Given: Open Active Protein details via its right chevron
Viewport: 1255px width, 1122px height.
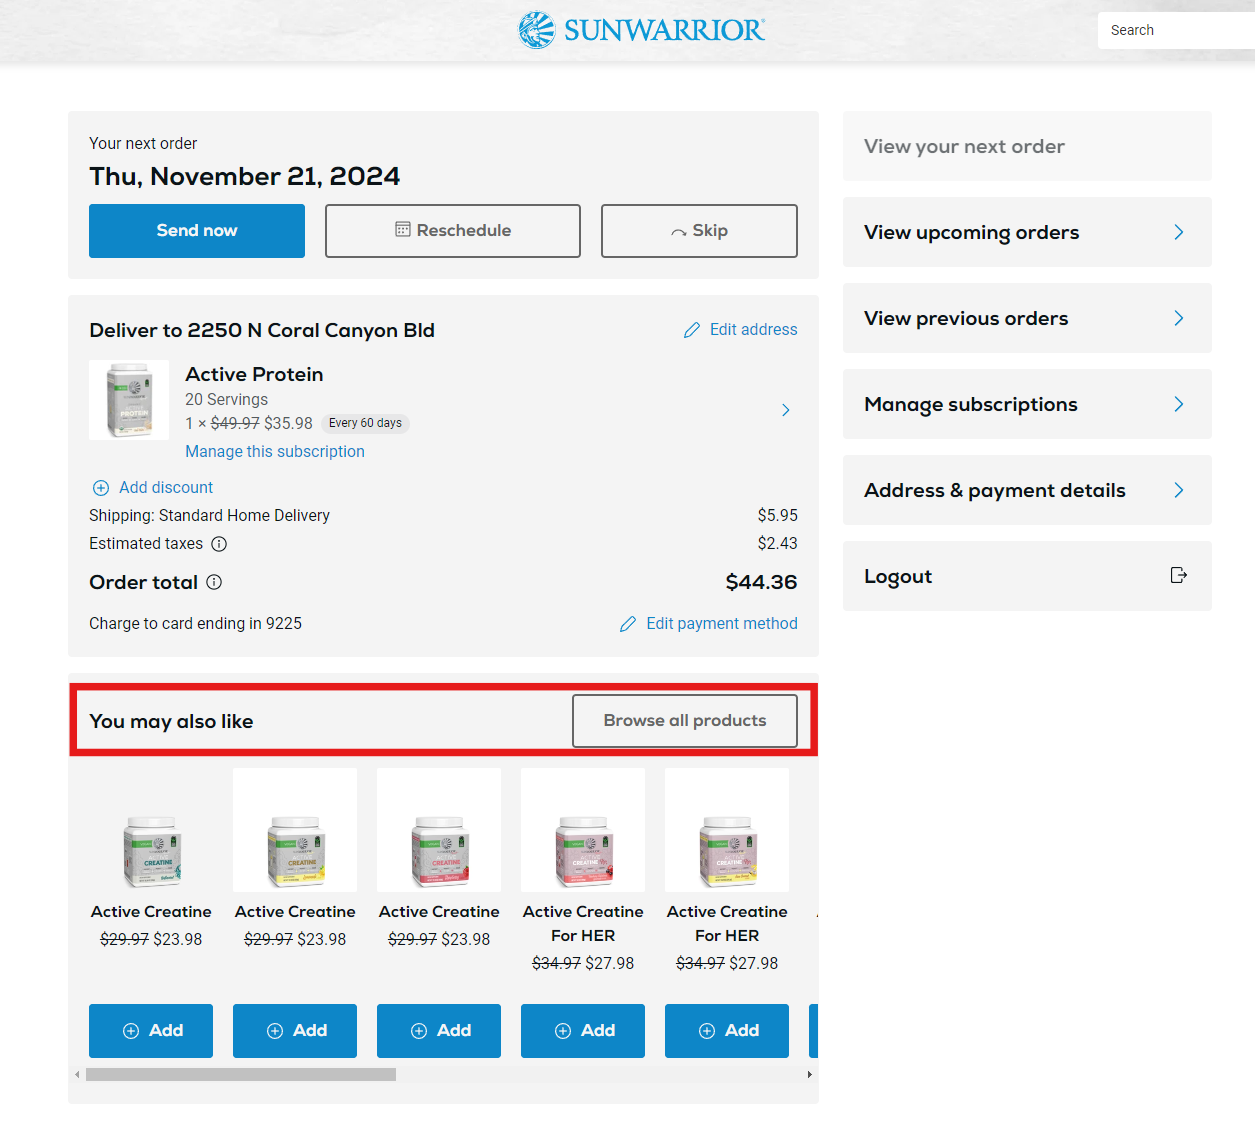Looking at the screenshot, I should click(x=786, y=410).
